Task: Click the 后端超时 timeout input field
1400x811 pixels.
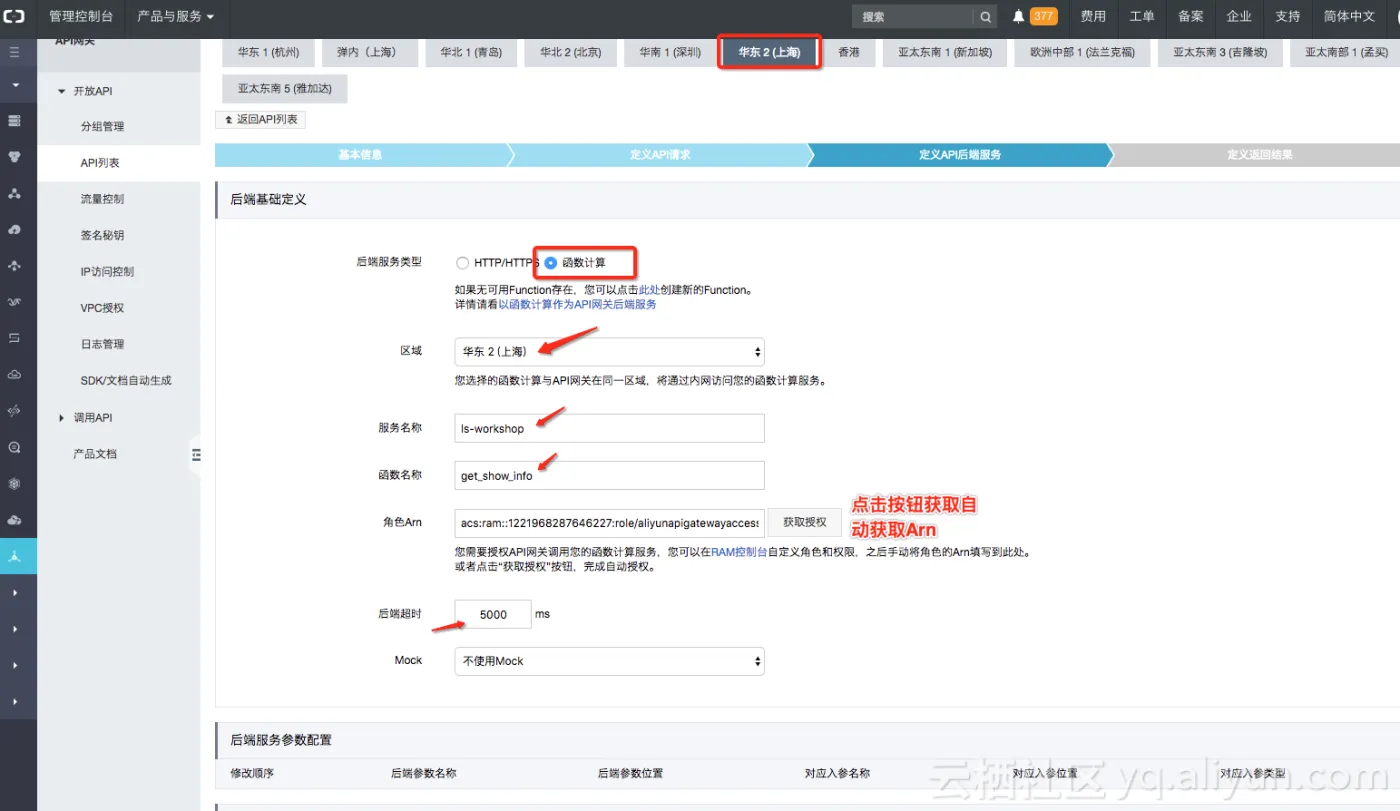Action: click(x=493, y=614)
